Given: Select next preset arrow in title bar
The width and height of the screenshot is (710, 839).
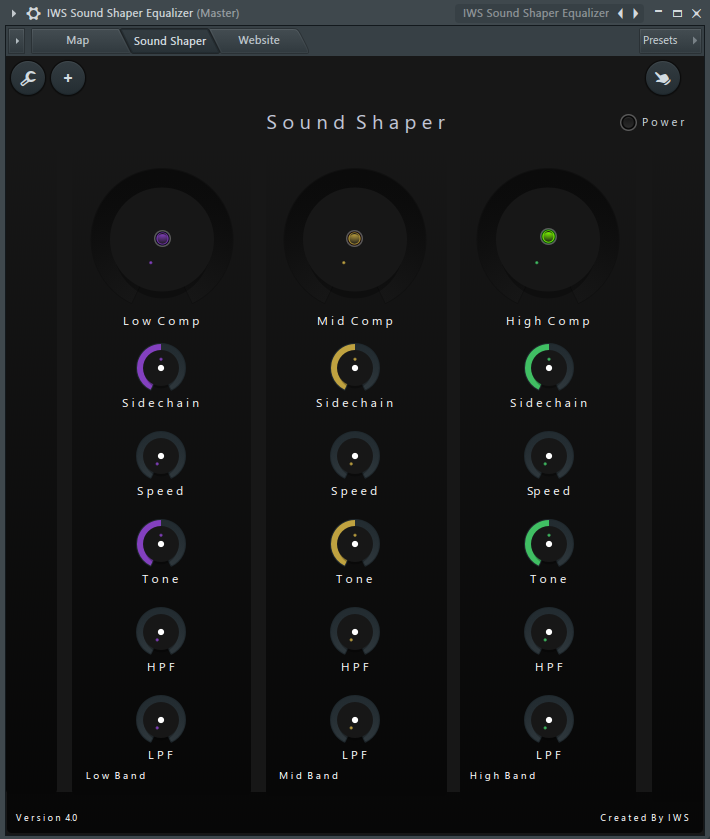Looking at the screenshot, I should [x=636, y=13].
